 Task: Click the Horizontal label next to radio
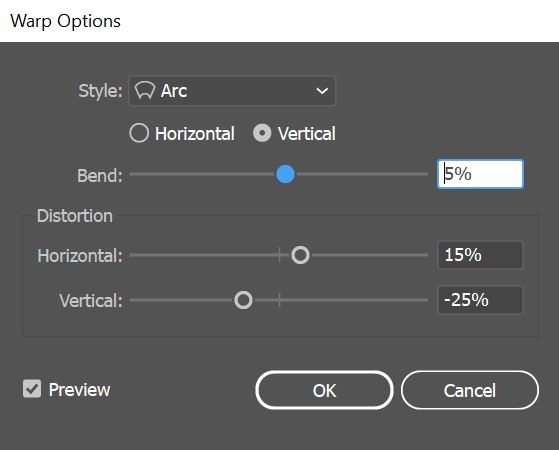[195, 134]
